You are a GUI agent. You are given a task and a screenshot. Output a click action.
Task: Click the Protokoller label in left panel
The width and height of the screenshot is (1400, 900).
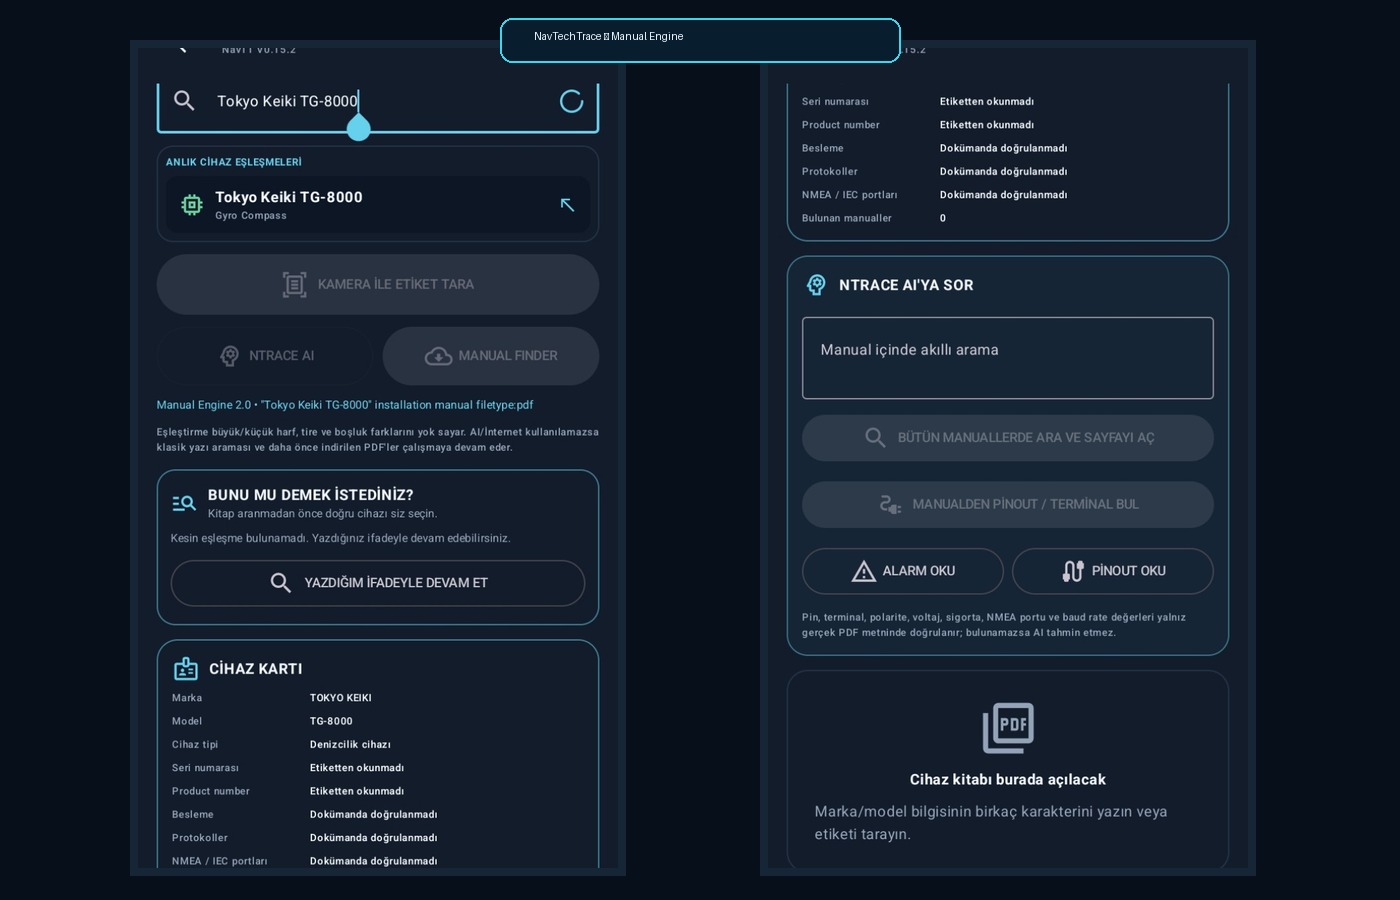[x=200, y=838]
